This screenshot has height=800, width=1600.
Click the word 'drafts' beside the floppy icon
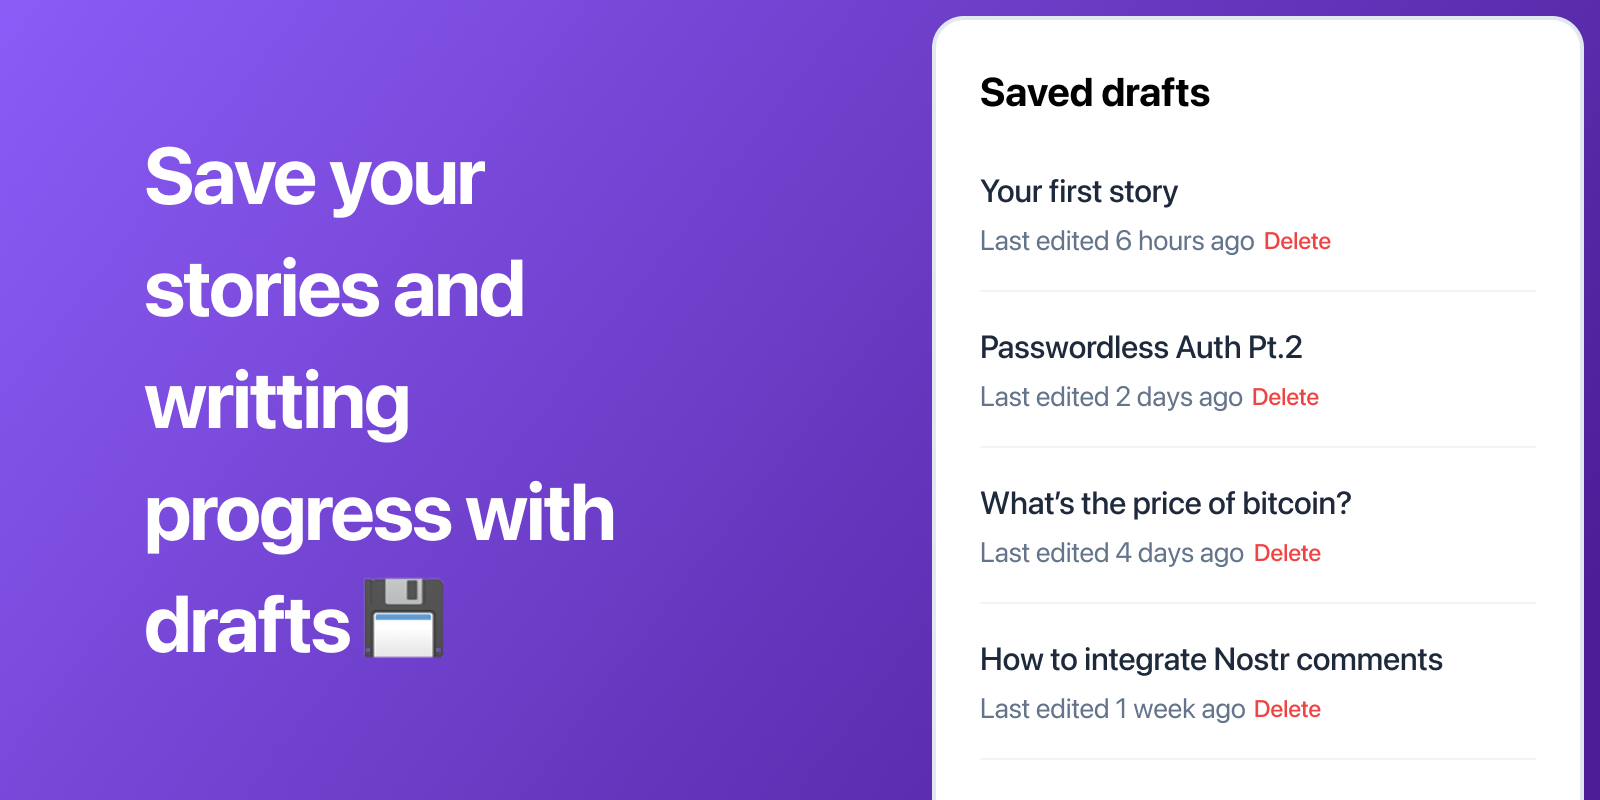click(x=248, y=626)
